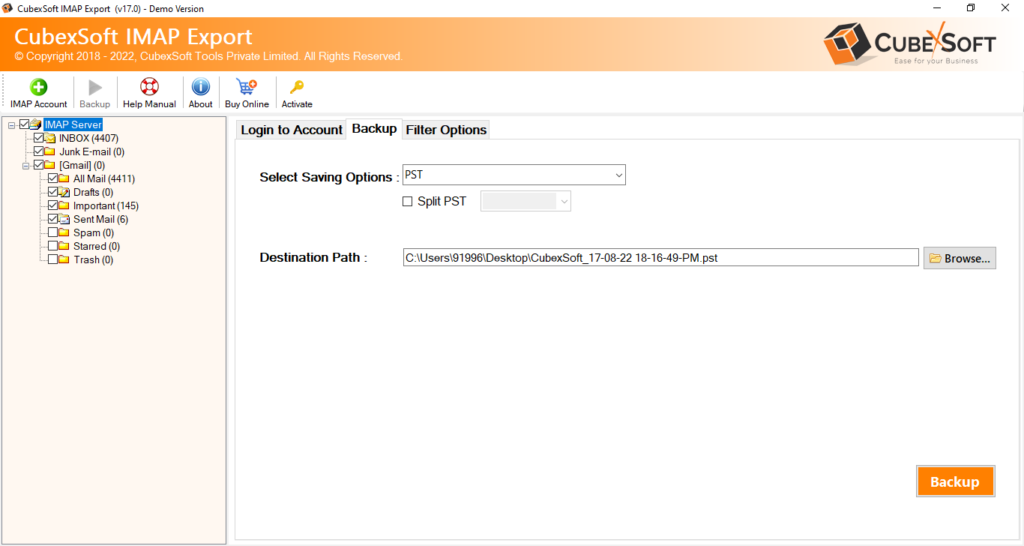Click the Destination Path input field
The image size is (1024, 546).
coord(660,257)
